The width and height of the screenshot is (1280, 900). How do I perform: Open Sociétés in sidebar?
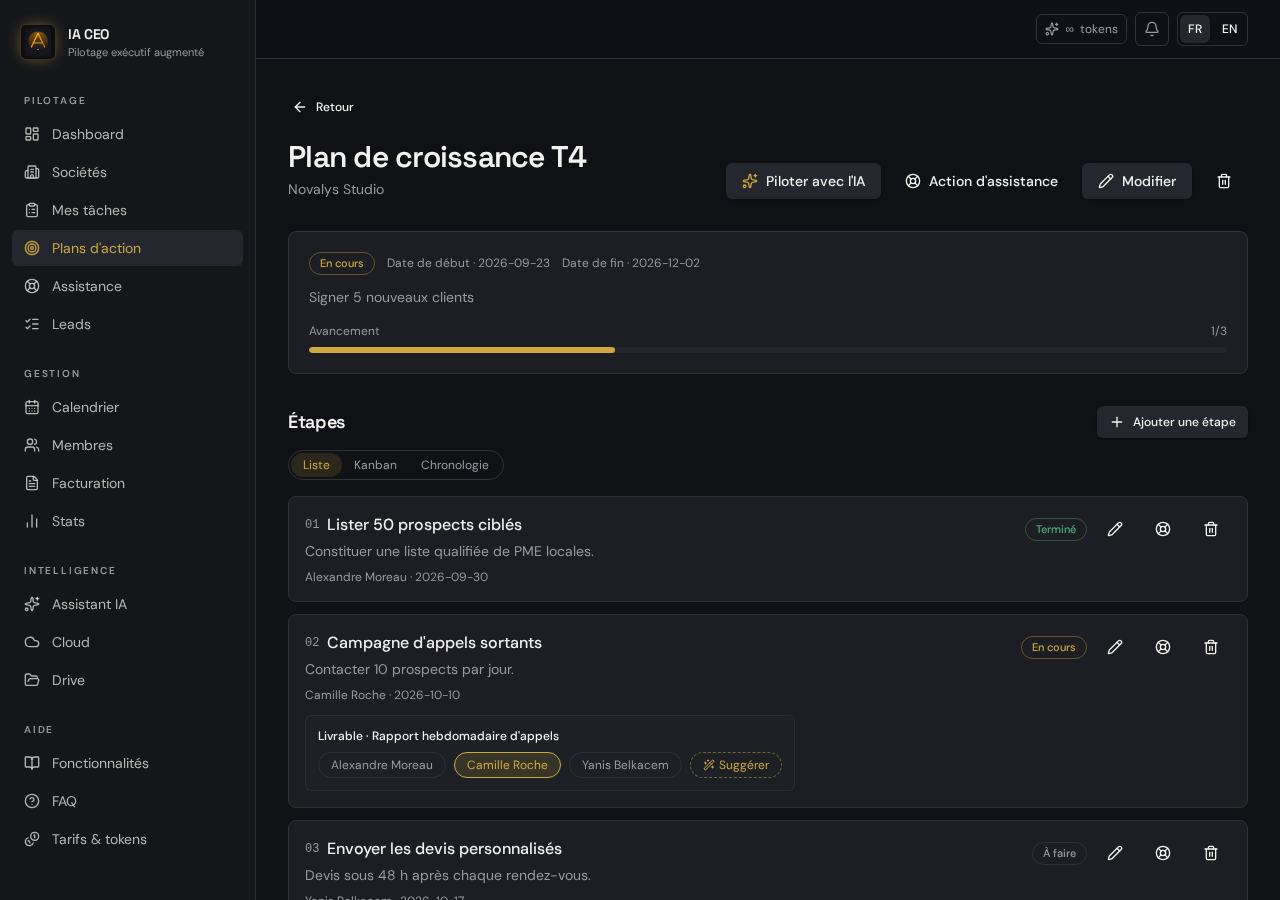click(127, 172)
